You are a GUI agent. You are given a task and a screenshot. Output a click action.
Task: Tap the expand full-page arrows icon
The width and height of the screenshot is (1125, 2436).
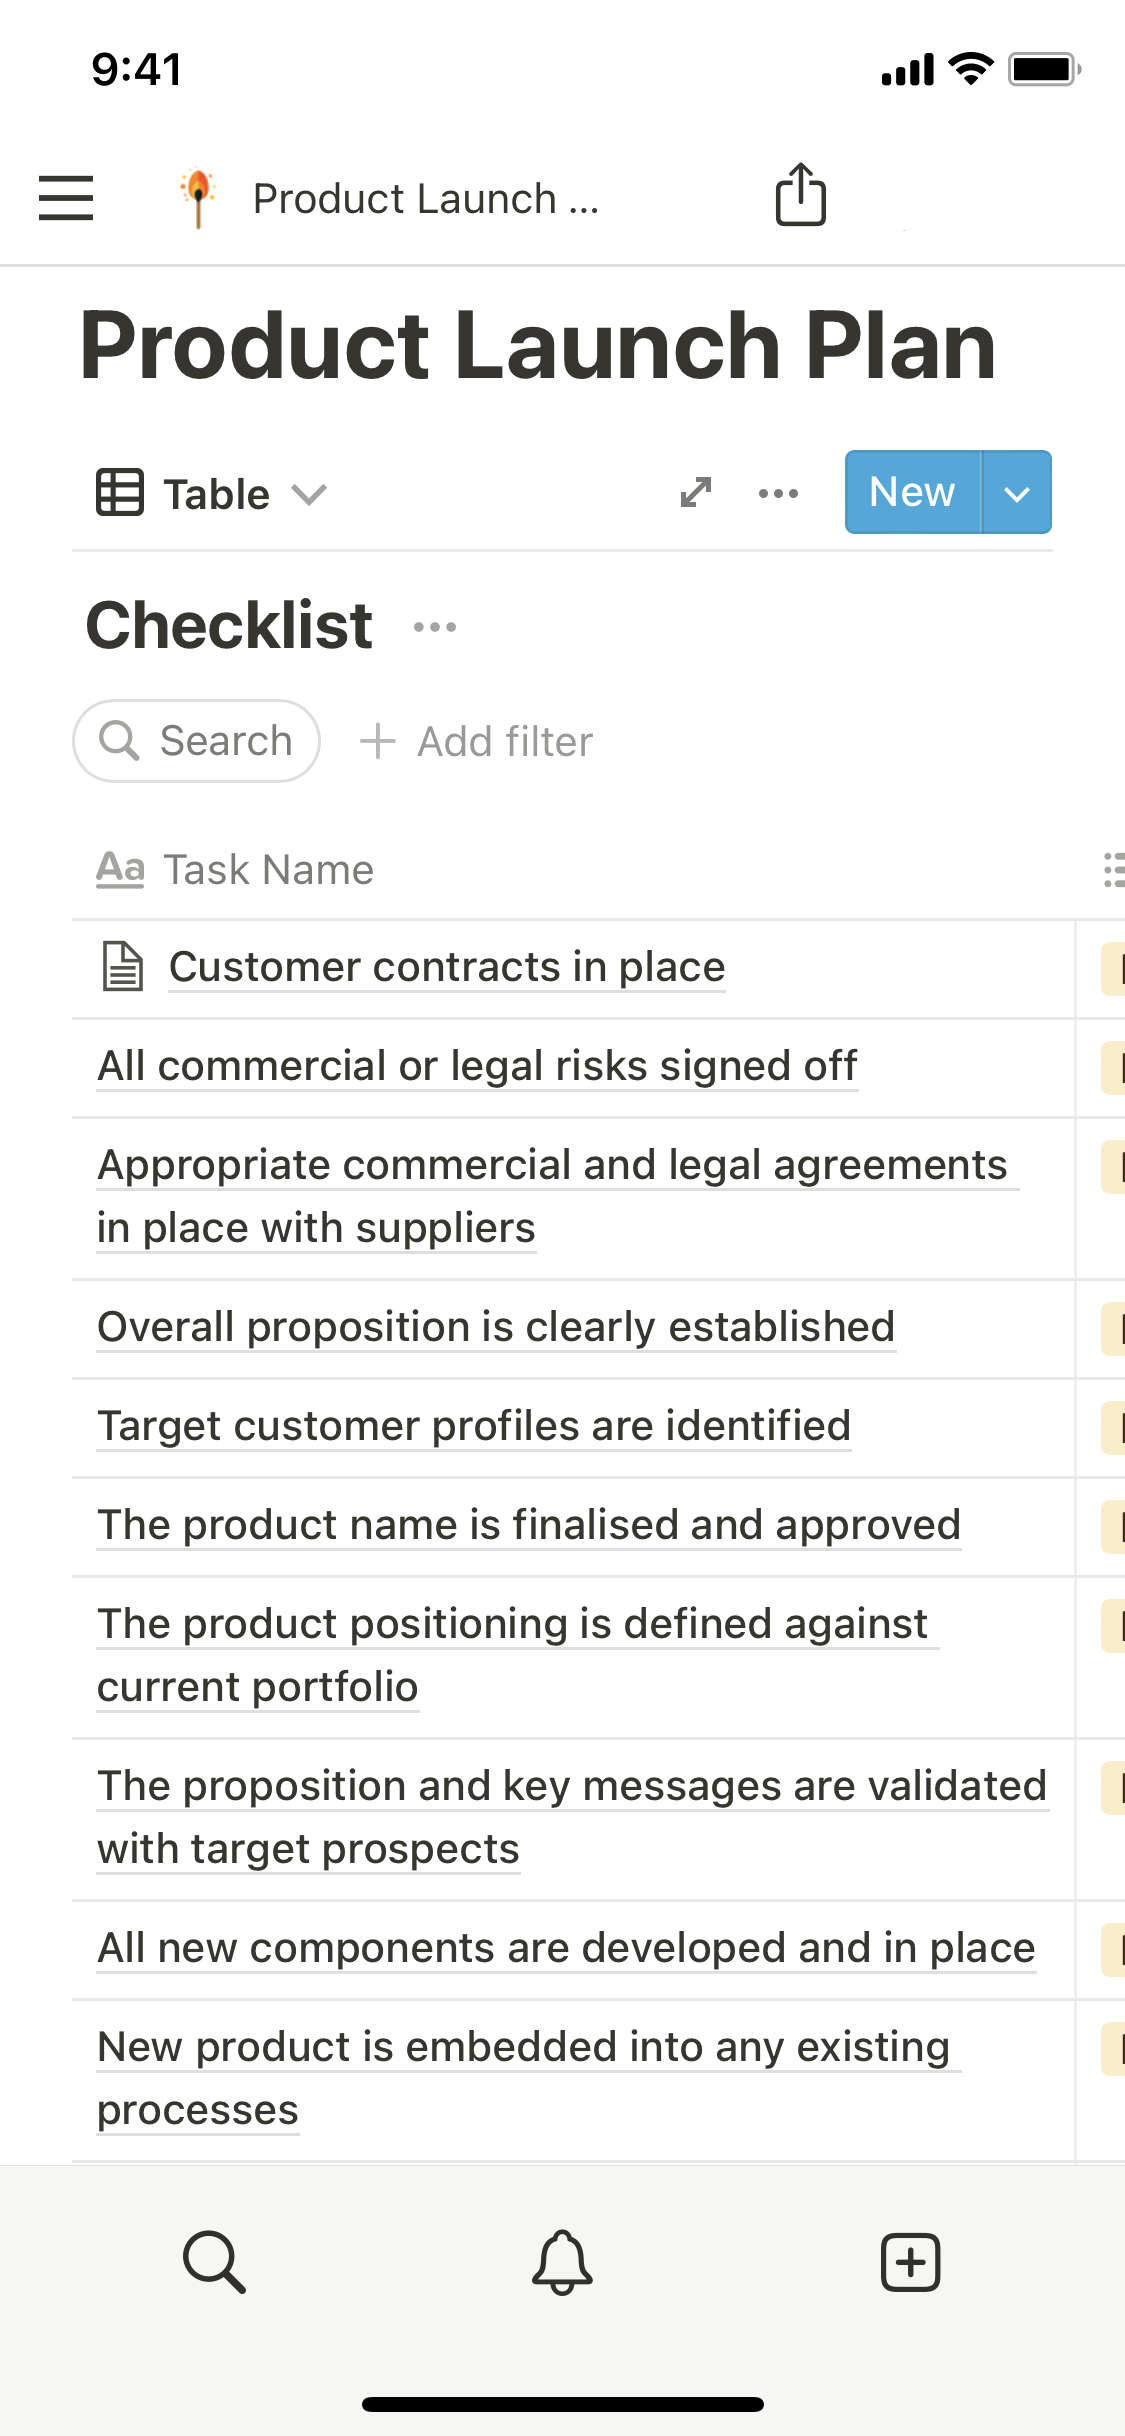pos(696,492)
